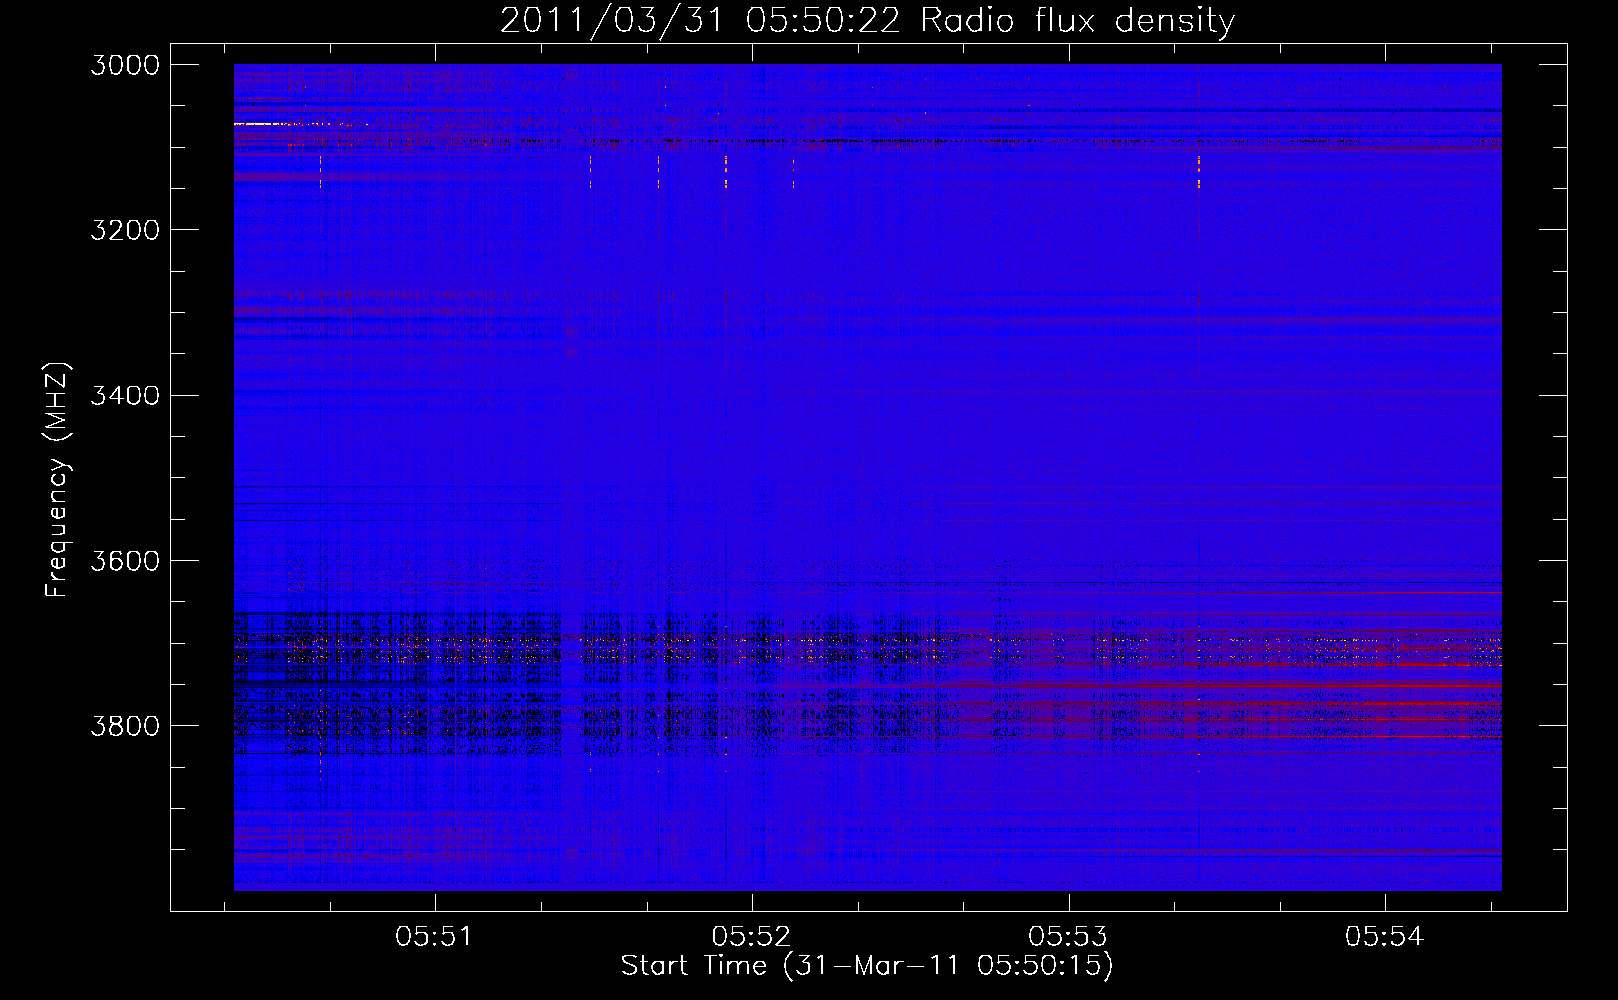Click the 05:53 time axis label
This screenshot has height=1000, width=1618.
click(1068, 937)
